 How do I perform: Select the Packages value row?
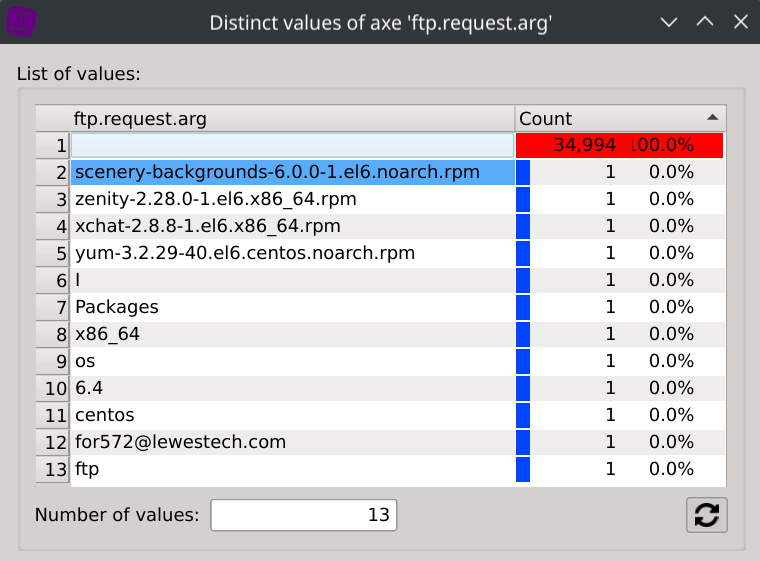(117, 307)
